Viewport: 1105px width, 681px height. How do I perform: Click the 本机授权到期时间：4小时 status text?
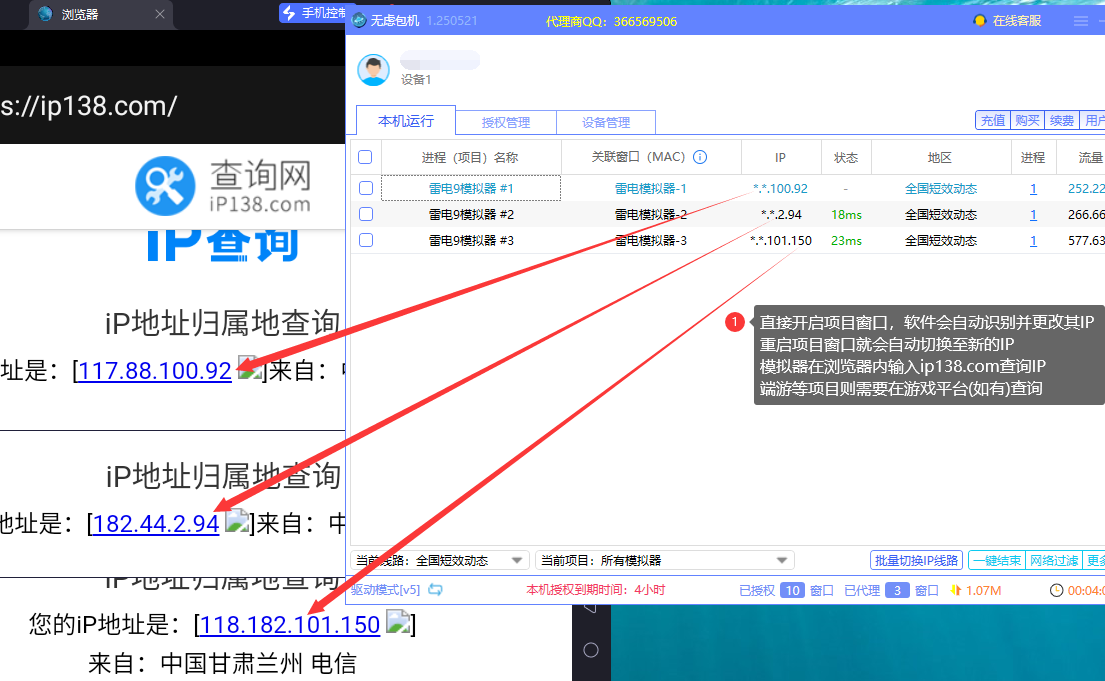pos(595,590)
